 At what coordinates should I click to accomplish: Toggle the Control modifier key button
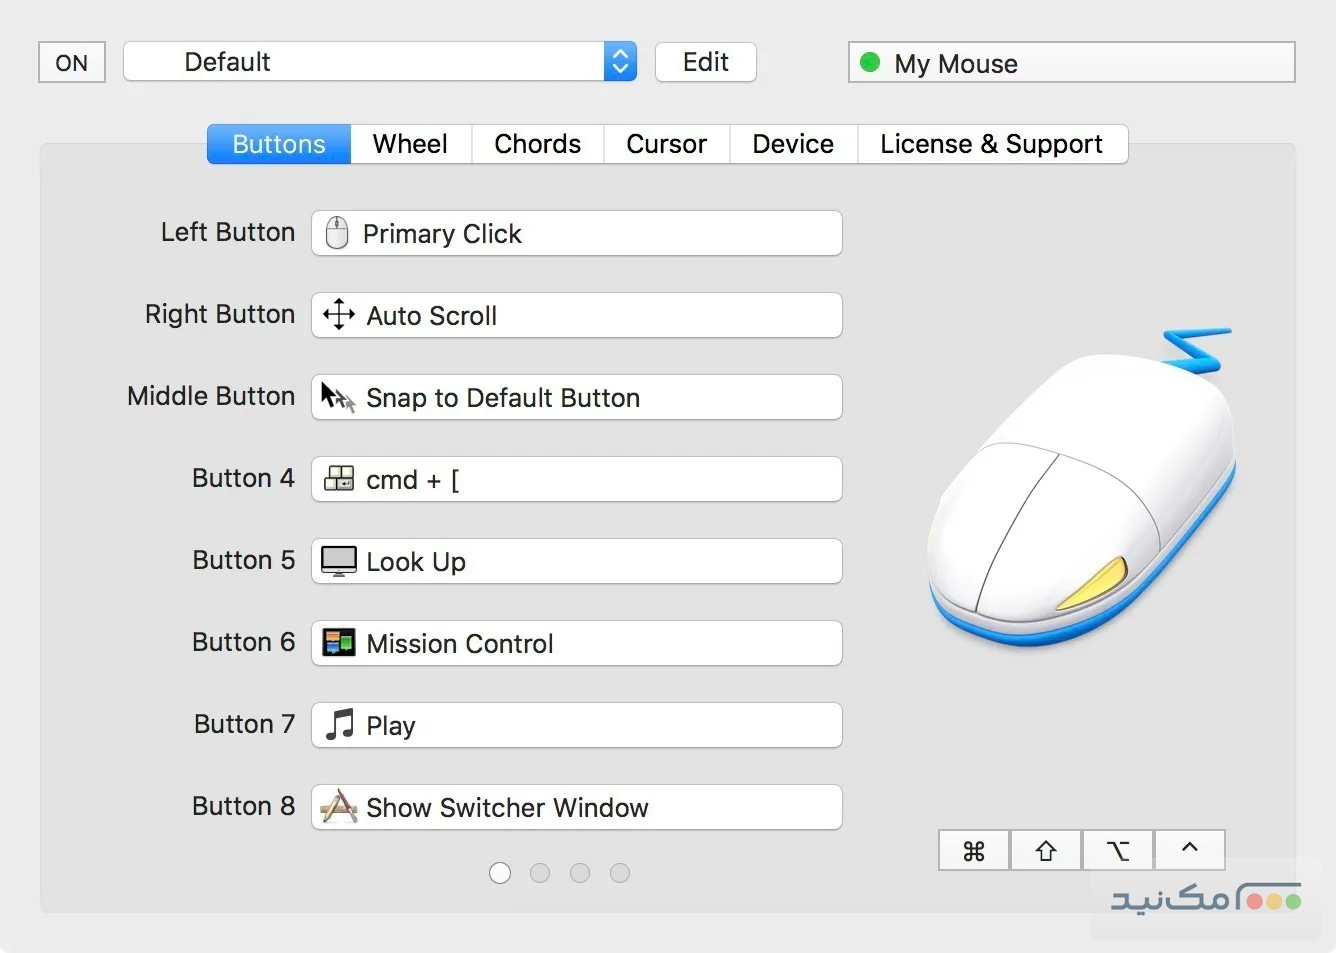1190,850
